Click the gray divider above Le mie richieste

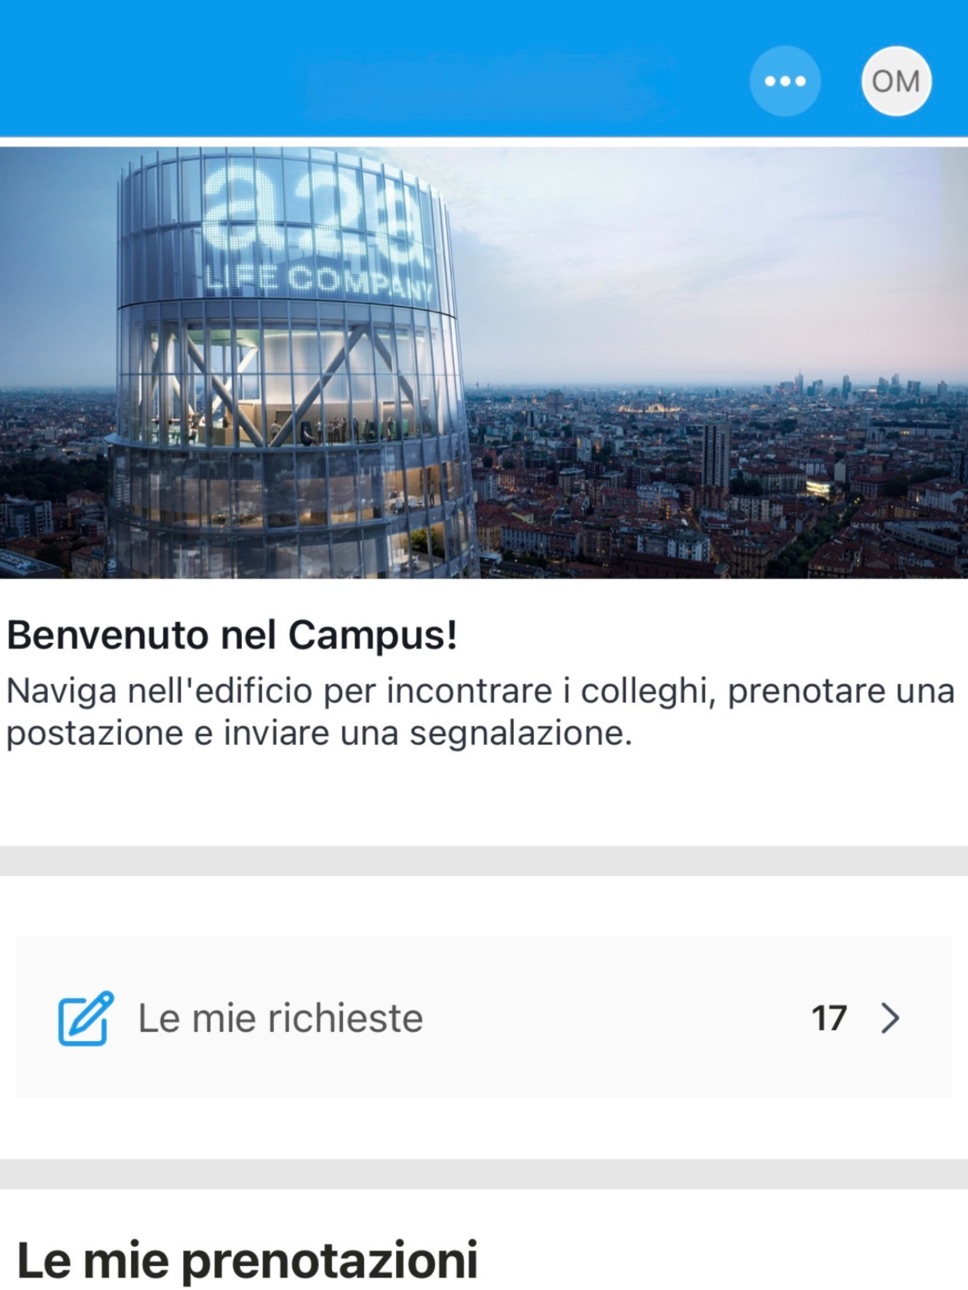pyautogui.click(x=484, y=861)
